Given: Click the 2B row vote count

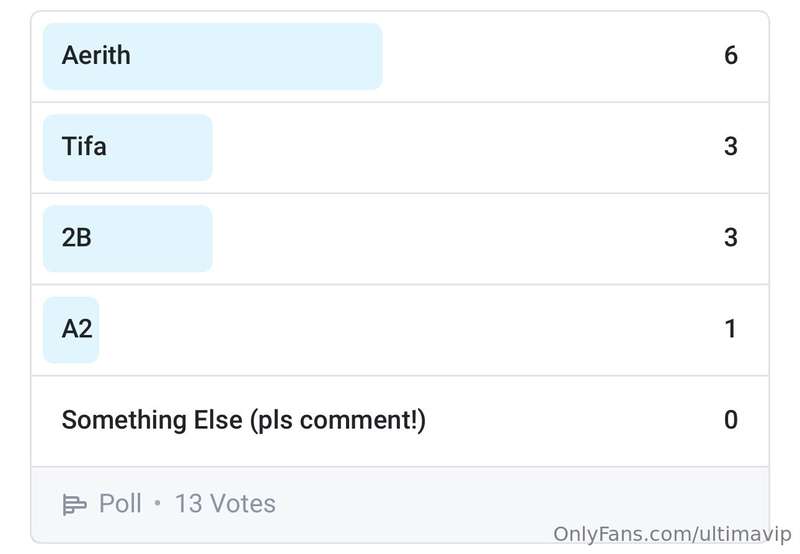Looking at the screenshot, I should [x=731, y=238].
